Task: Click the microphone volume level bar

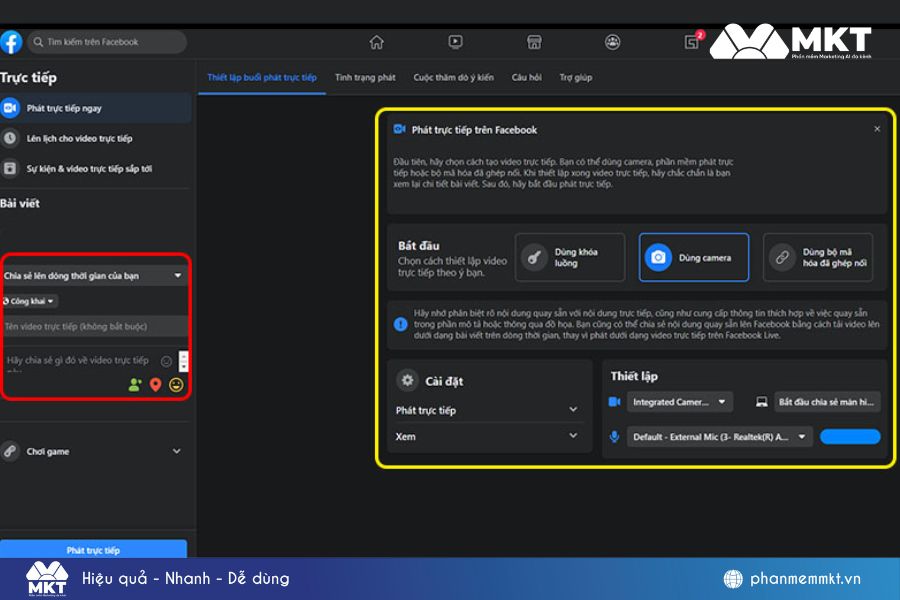Action: [850, 437]
